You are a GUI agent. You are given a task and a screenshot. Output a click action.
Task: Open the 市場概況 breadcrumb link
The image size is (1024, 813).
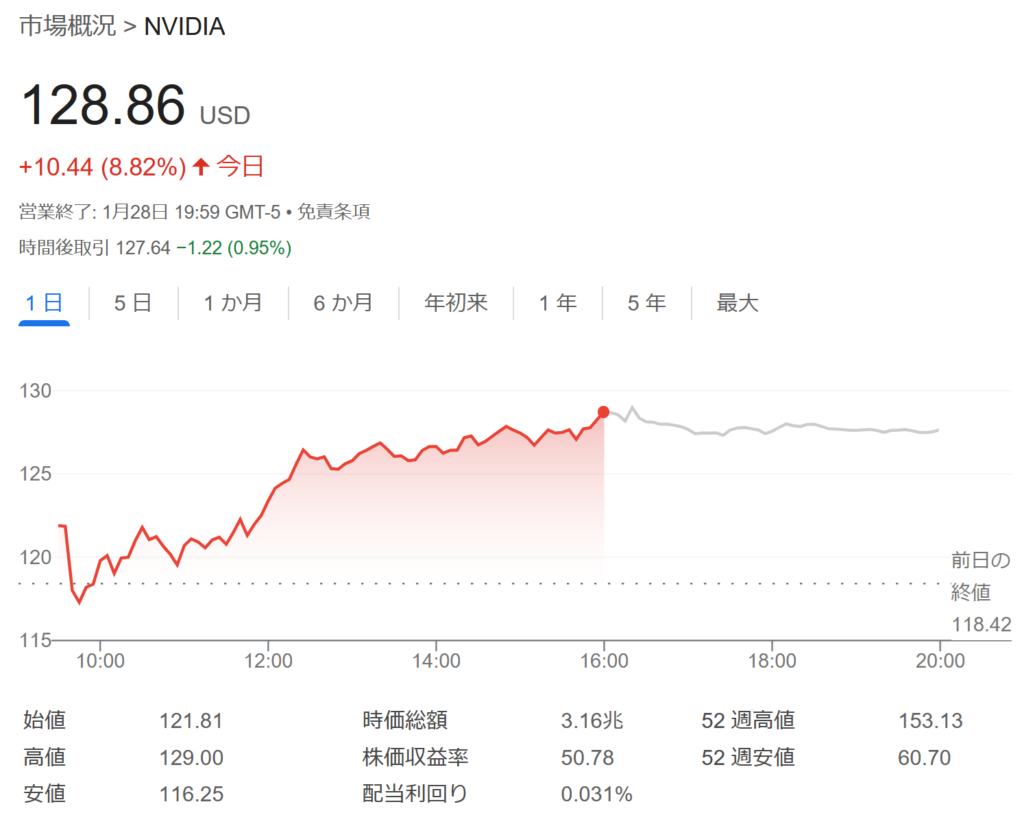65,27
